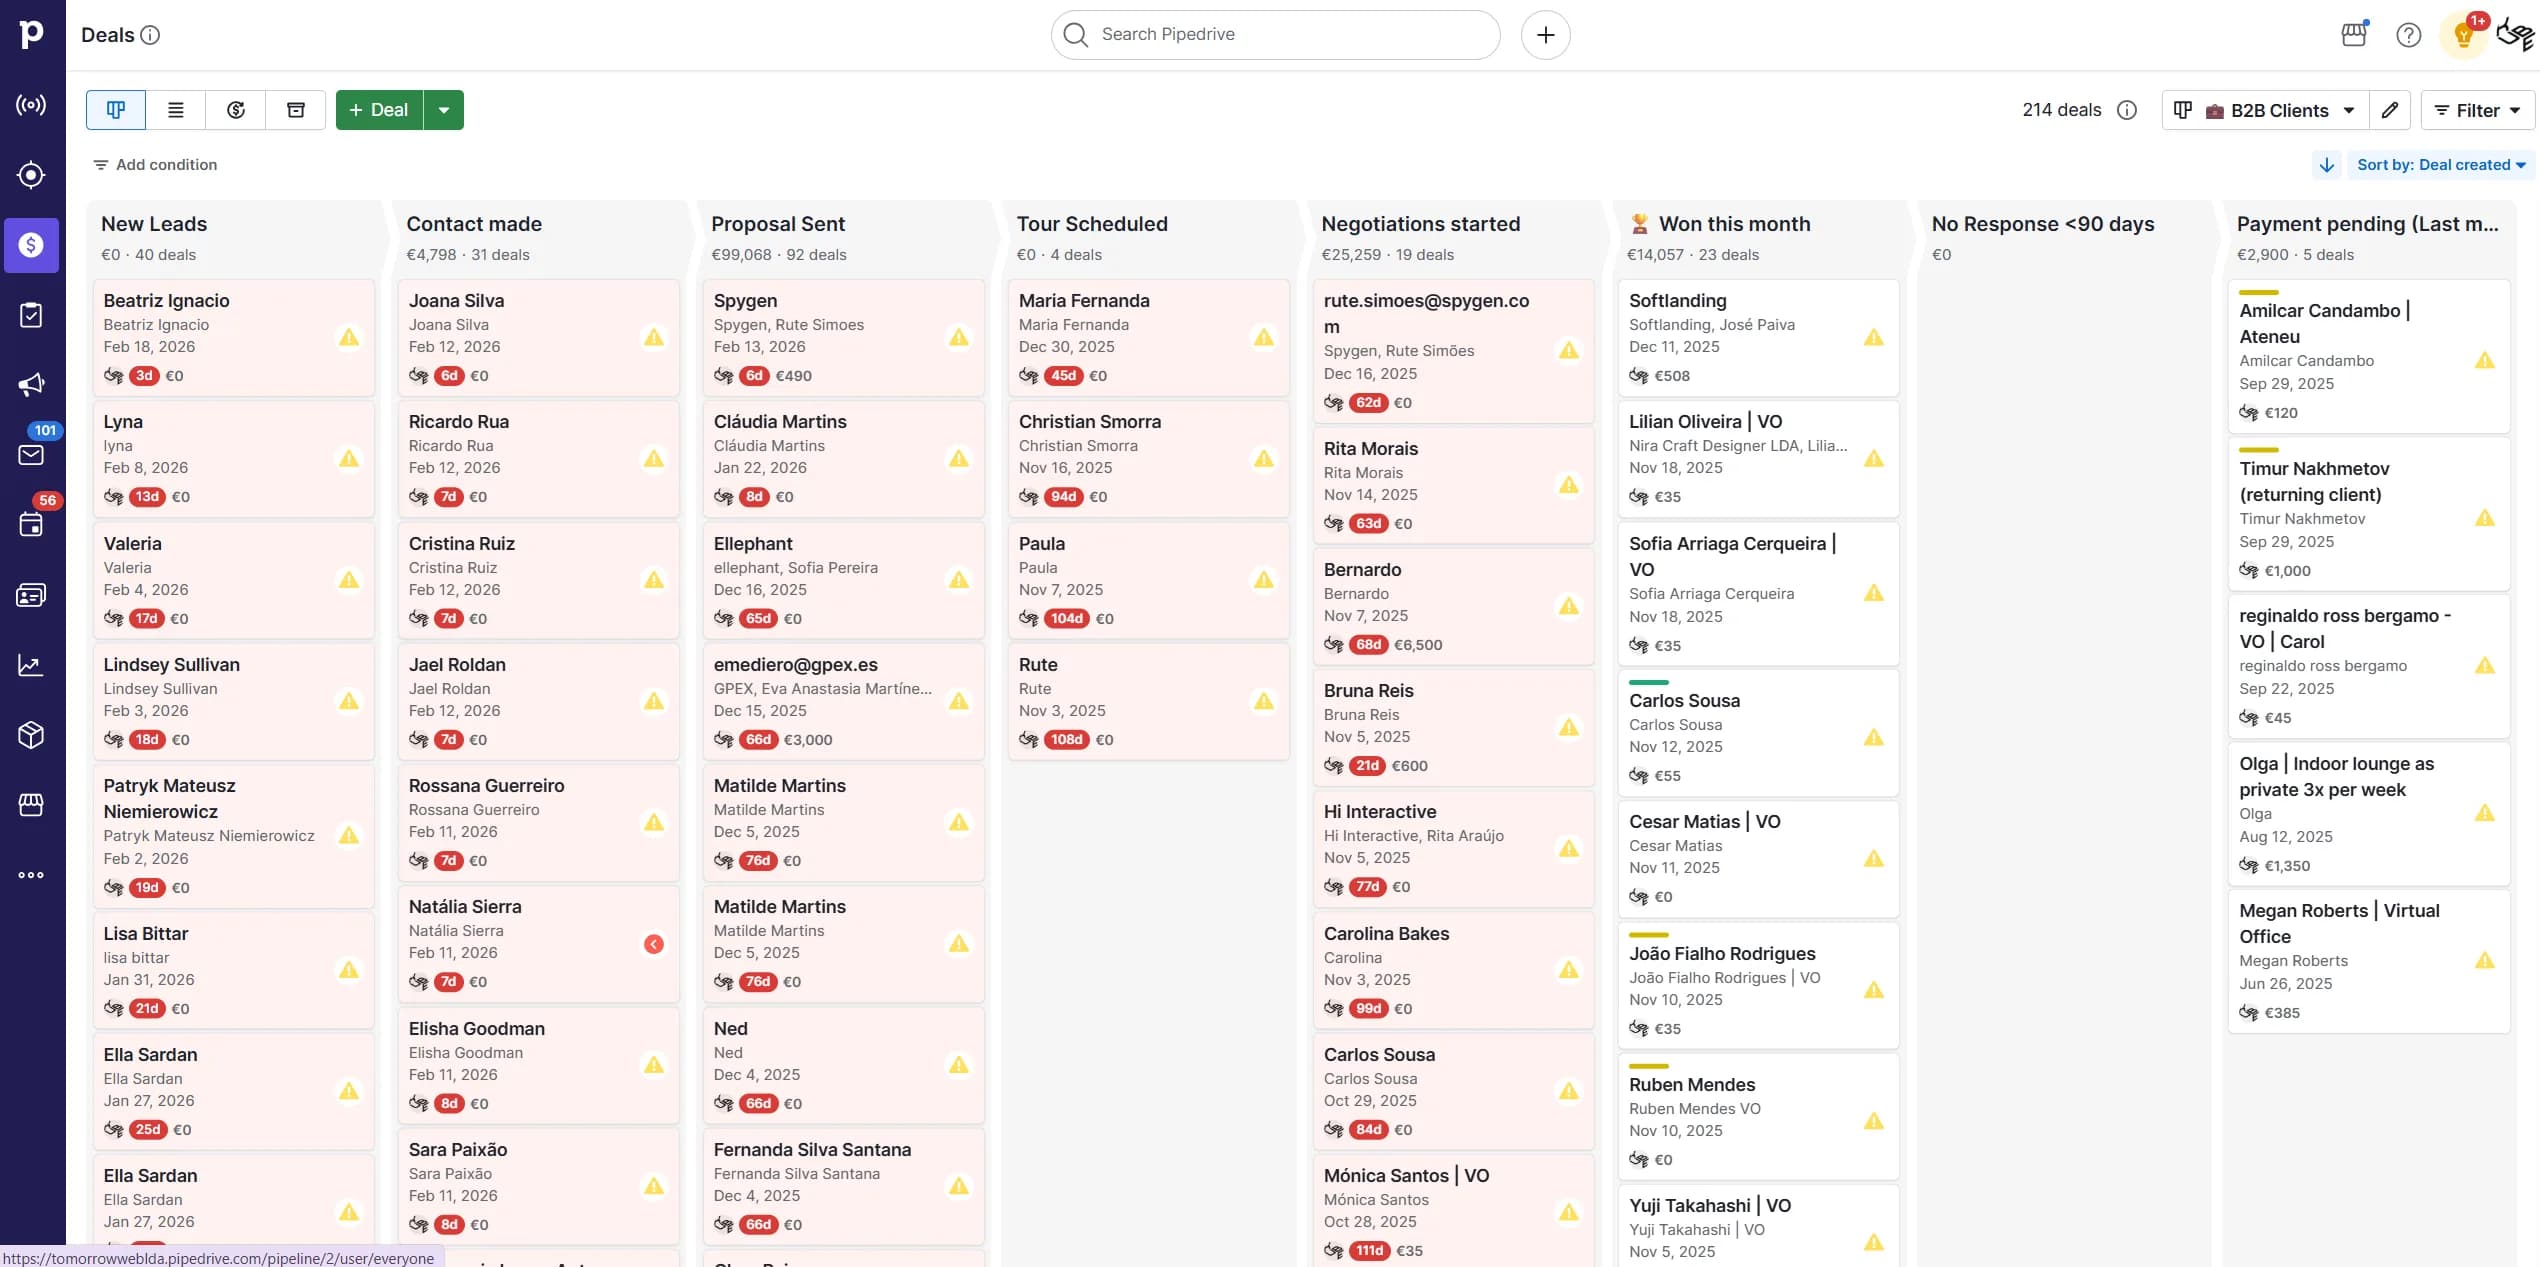Open the help question mark icon
Viewport: 2540px width, 1267px height.
[x=2408, y=35]
